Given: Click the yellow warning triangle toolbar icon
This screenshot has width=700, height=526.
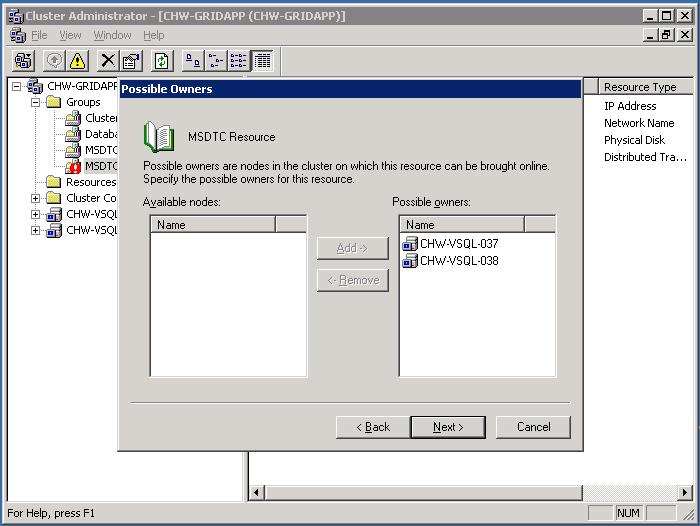Looking at the screenshot, I should click(x=77, y=60).
